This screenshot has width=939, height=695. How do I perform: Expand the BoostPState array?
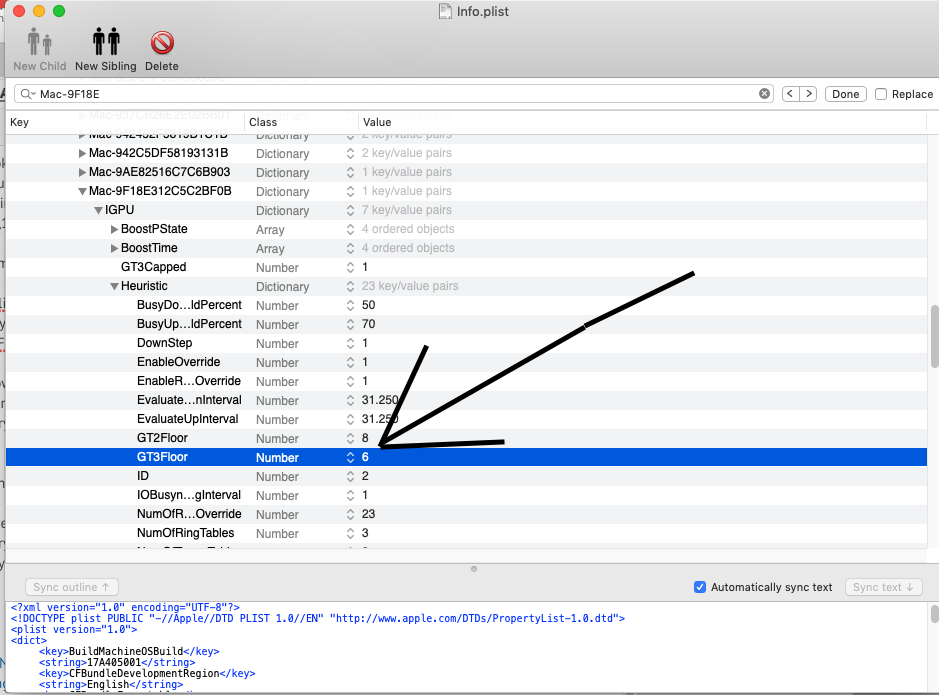click(x=114, y=229)
